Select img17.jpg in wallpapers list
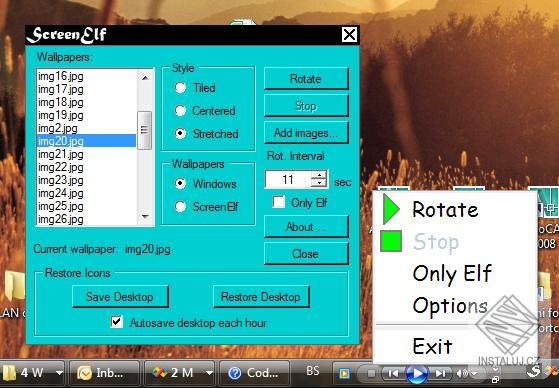The height and width of the screenshot is (388, 559). pyautogui.click(x=86, y=89)
